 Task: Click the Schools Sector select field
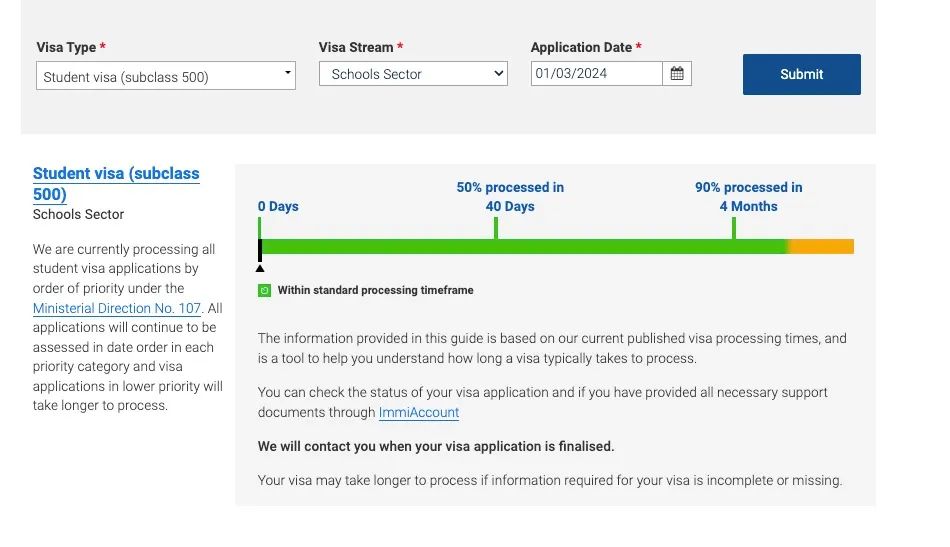(413, 74)
